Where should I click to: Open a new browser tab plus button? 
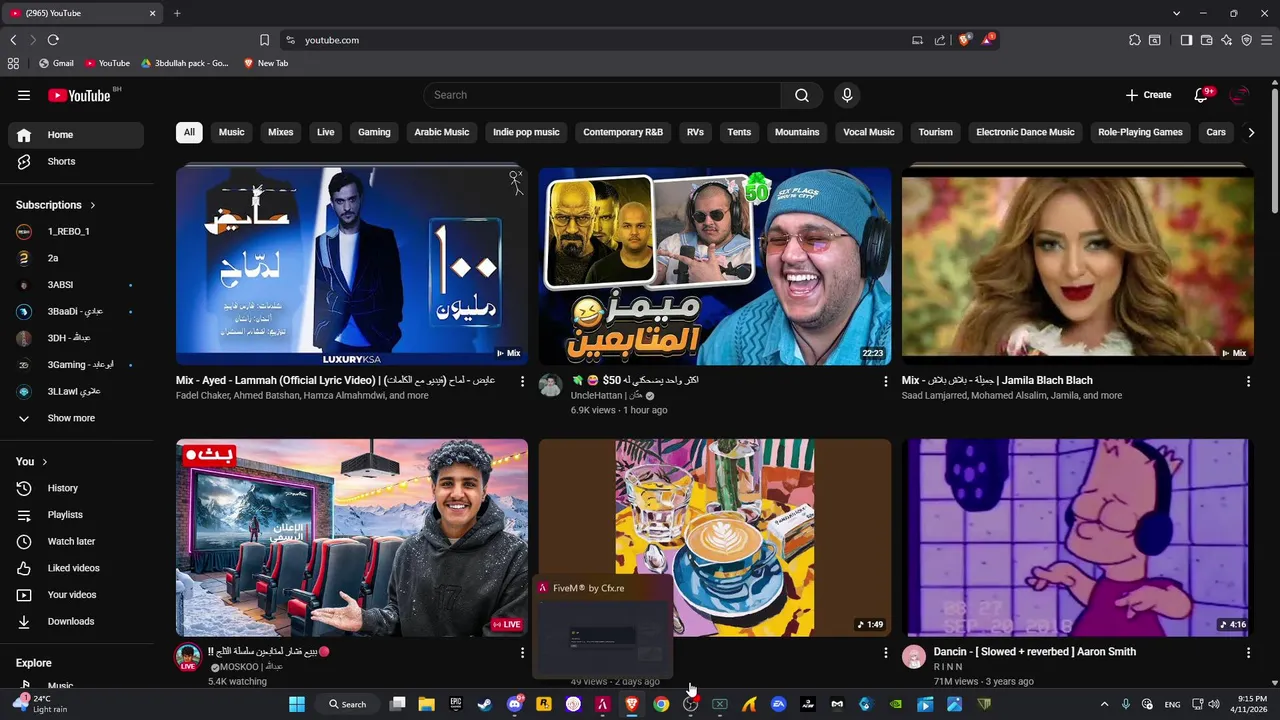177,13
